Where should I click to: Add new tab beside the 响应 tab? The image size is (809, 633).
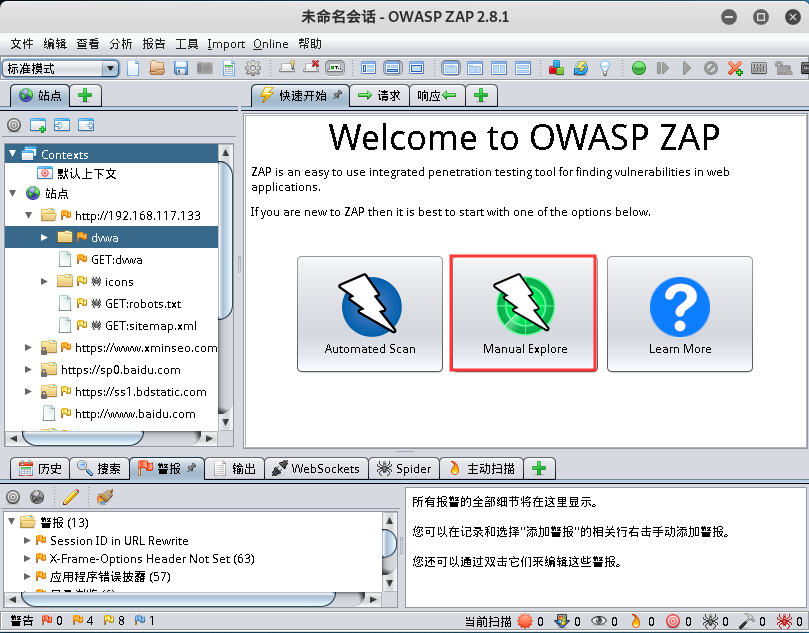pos(481,95)
